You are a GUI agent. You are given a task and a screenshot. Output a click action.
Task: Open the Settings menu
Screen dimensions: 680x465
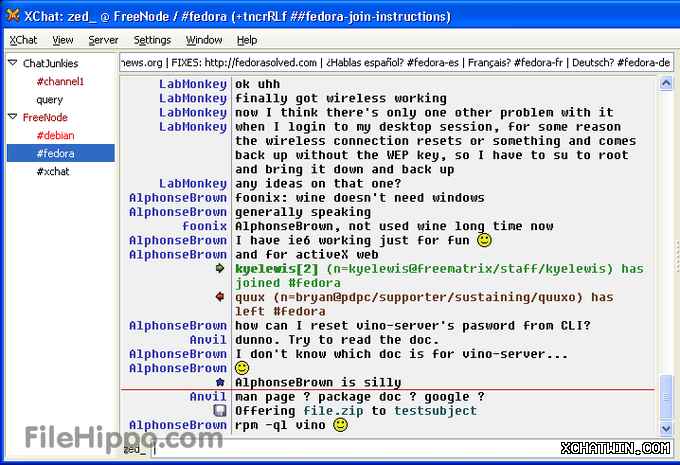152,40
